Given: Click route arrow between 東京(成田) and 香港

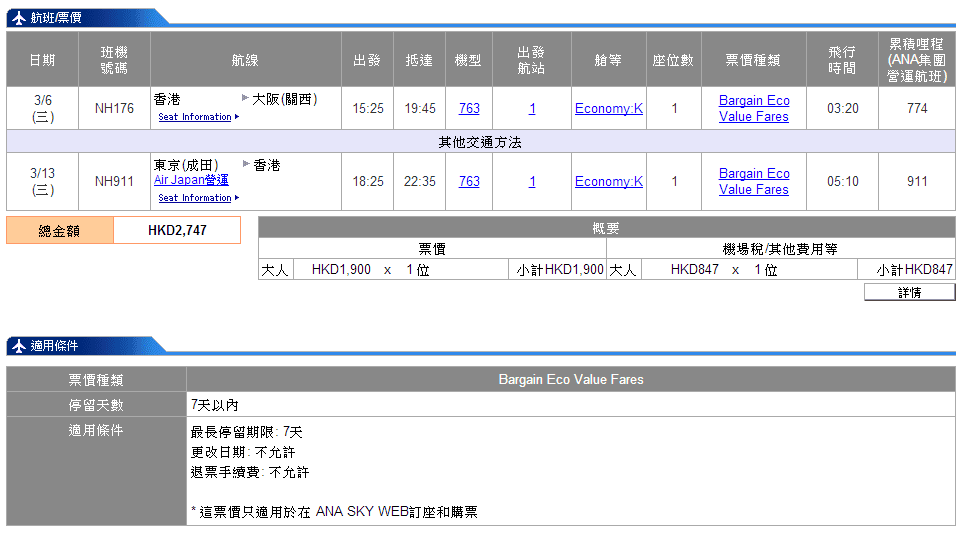Looking at the screenshot, I should [x=246, y=163].
